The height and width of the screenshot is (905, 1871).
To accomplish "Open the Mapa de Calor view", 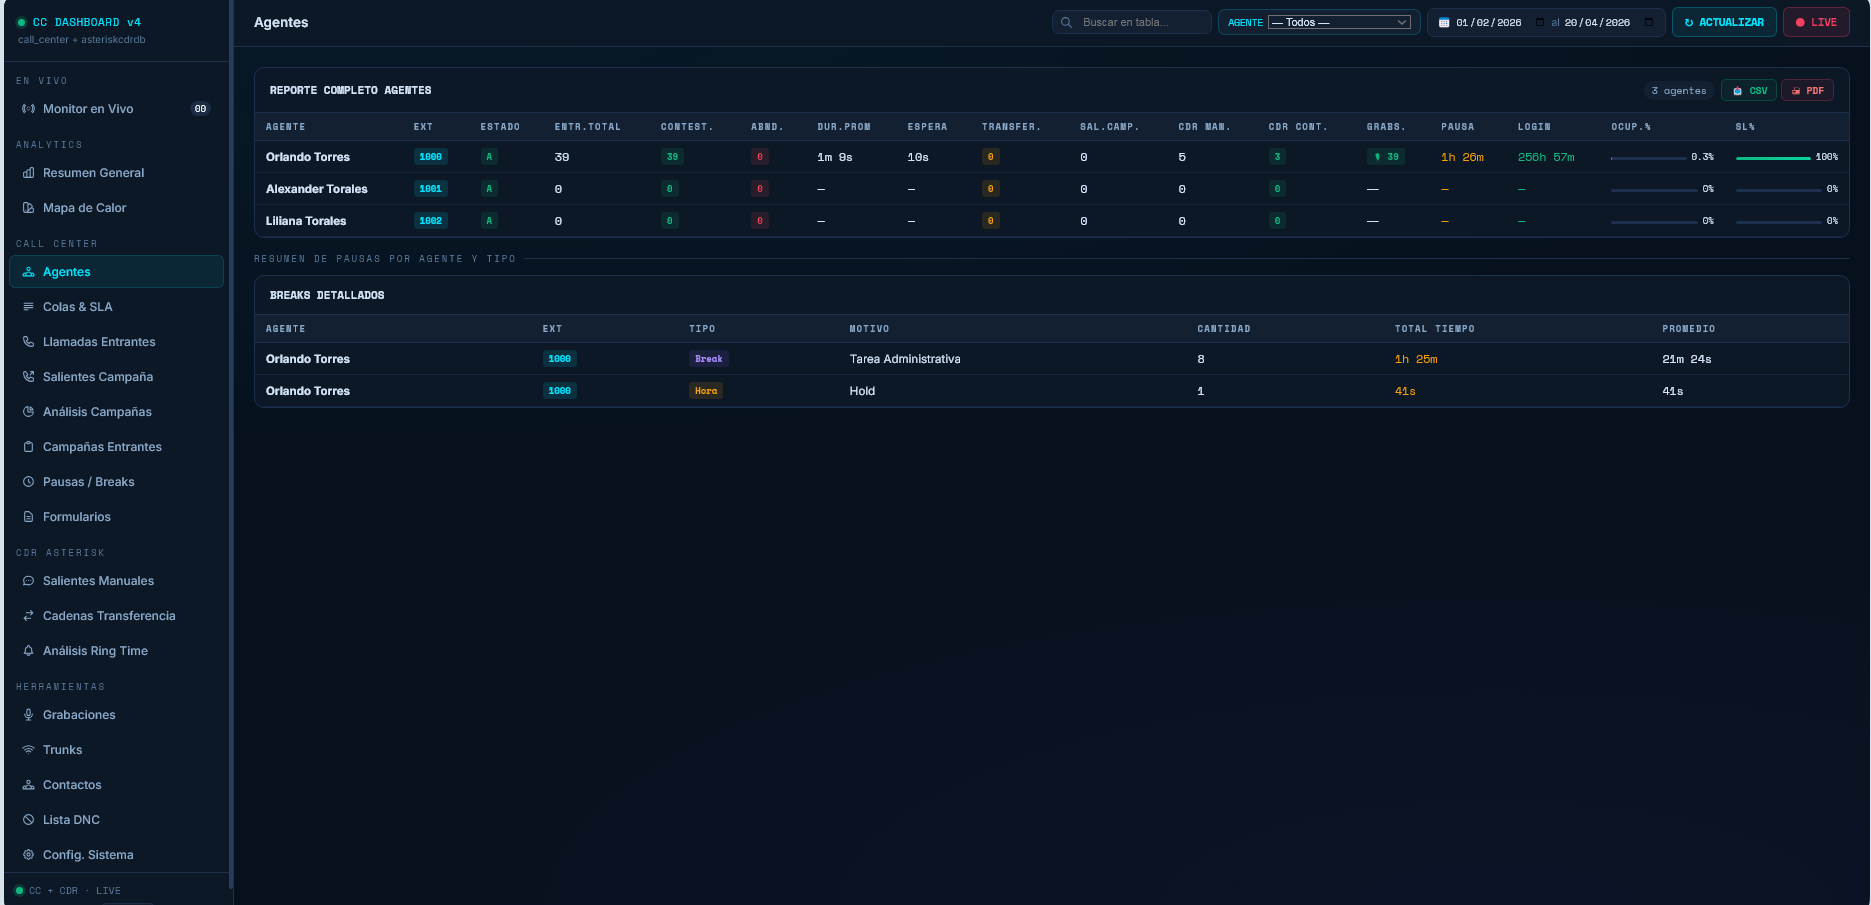I will [x=84, y=208].
